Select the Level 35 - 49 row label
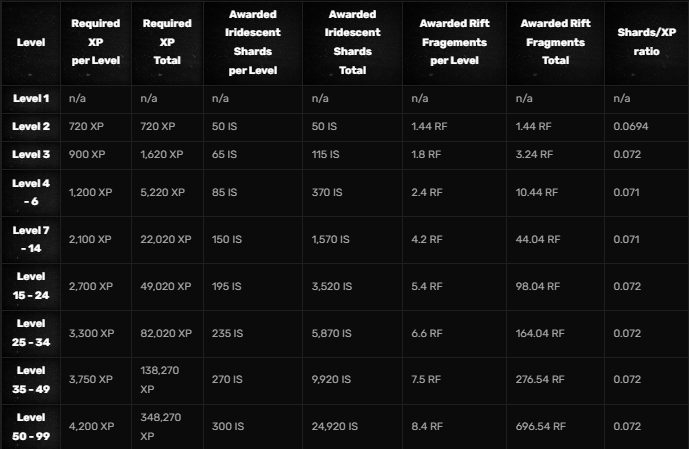 tap(30, 377)
